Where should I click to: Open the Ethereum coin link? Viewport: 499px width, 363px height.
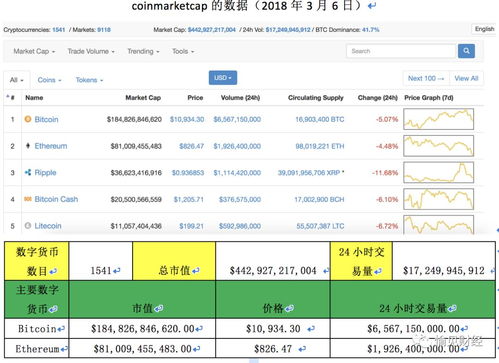coord(51,146)
